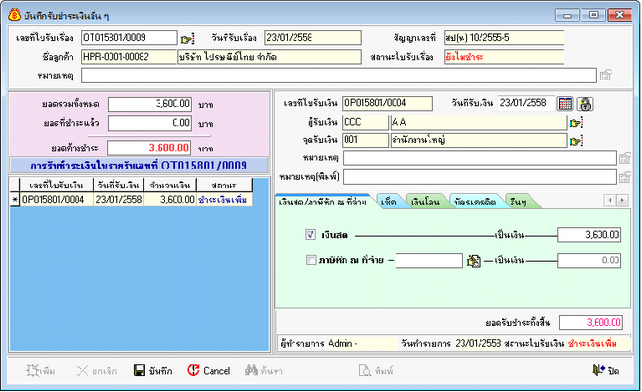Click the ค้นหา search button
This screenshot has width=642, height=392.
pos(264,371)
